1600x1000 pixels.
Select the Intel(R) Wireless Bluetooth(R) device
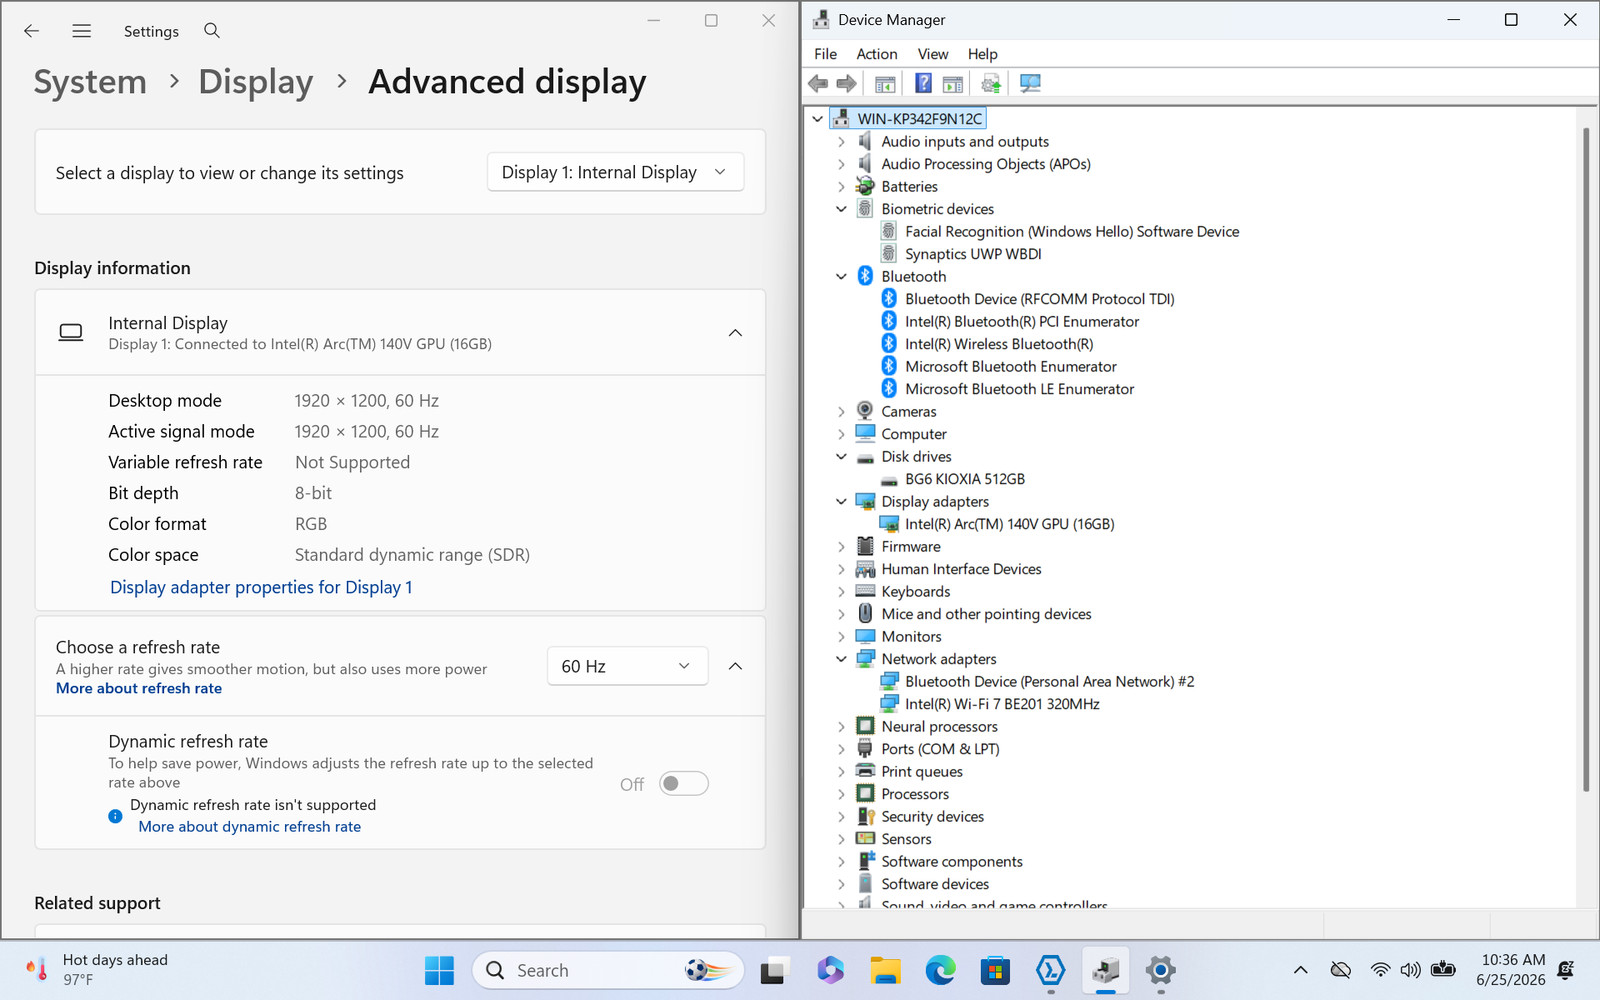coord(999,344)
